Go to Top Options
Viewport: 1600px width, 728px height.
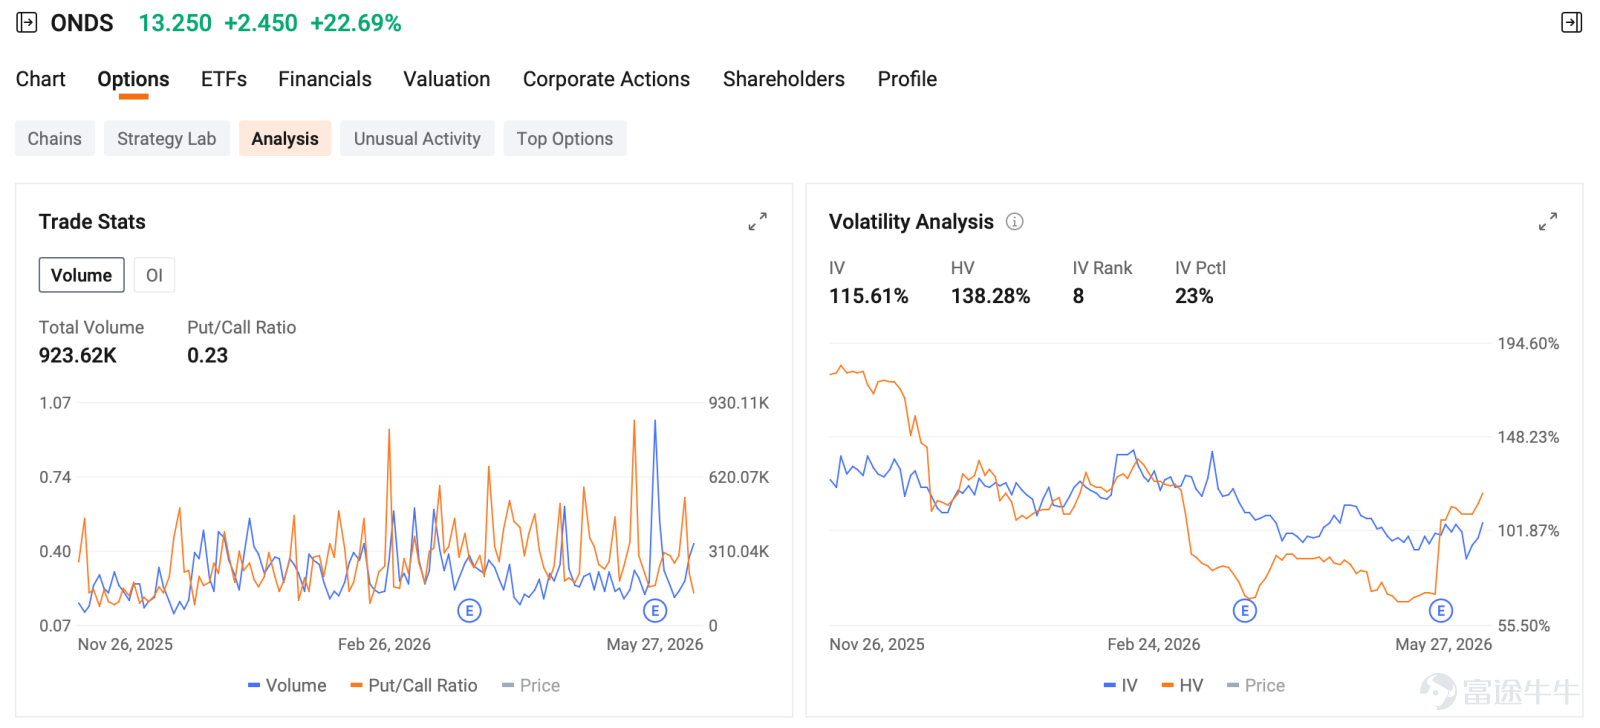point(565,139)
